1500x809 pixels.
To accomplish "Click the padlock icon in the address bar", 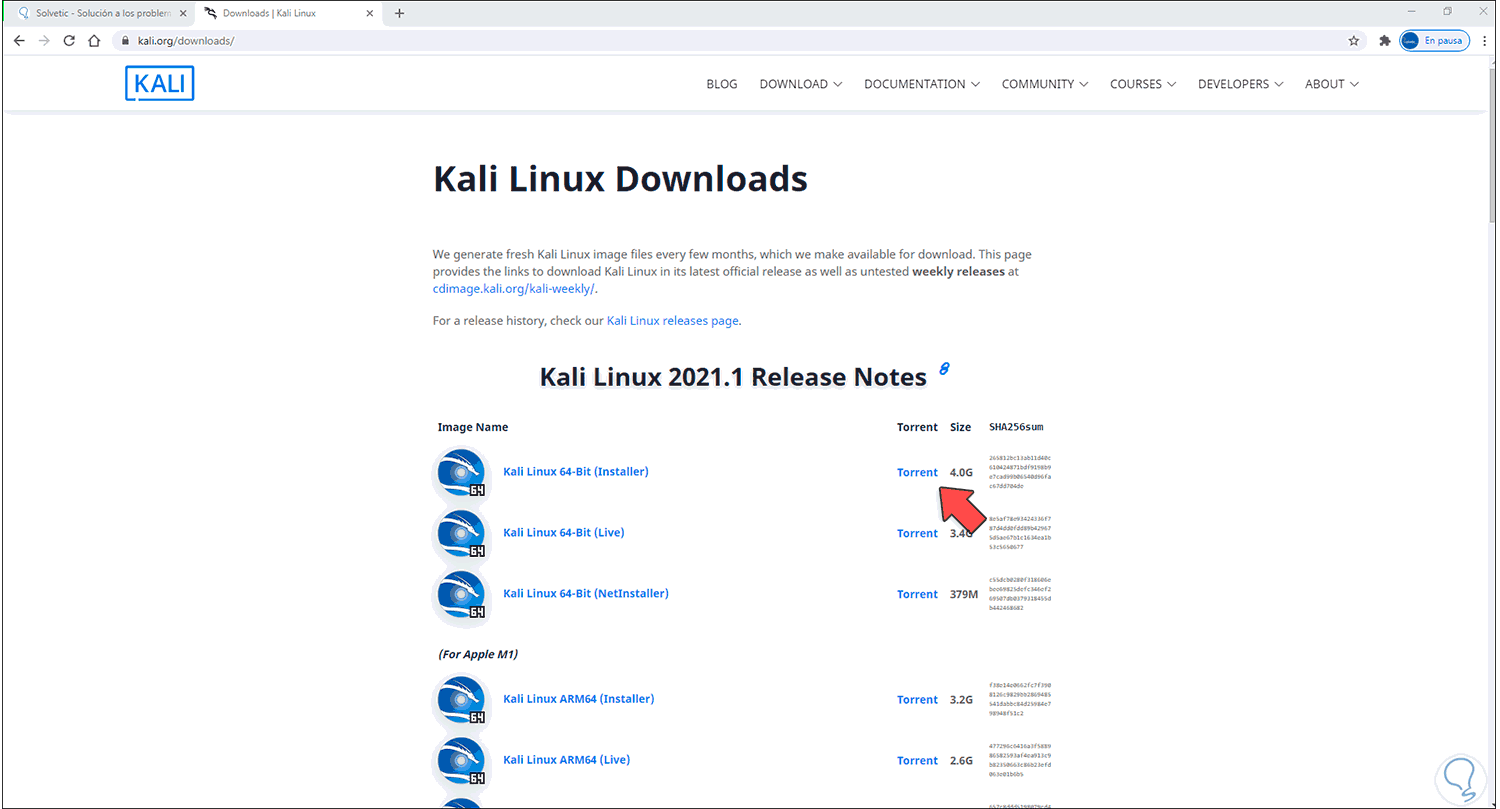I will (x=126, y=40).
